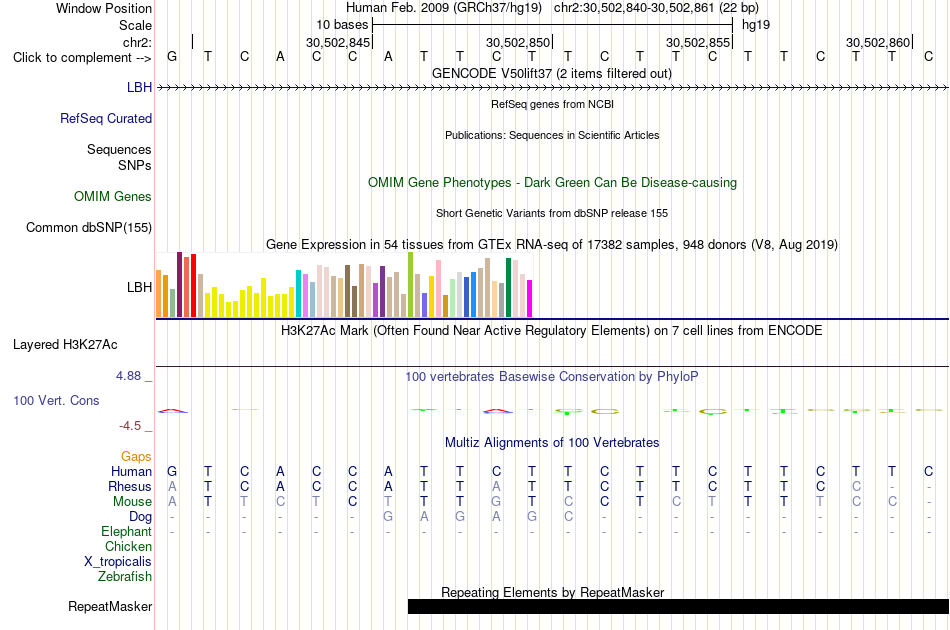Screen dimensions: 950x630
Task: Click the 30,502,860 ruler position marker
Action: coord(879,42)
